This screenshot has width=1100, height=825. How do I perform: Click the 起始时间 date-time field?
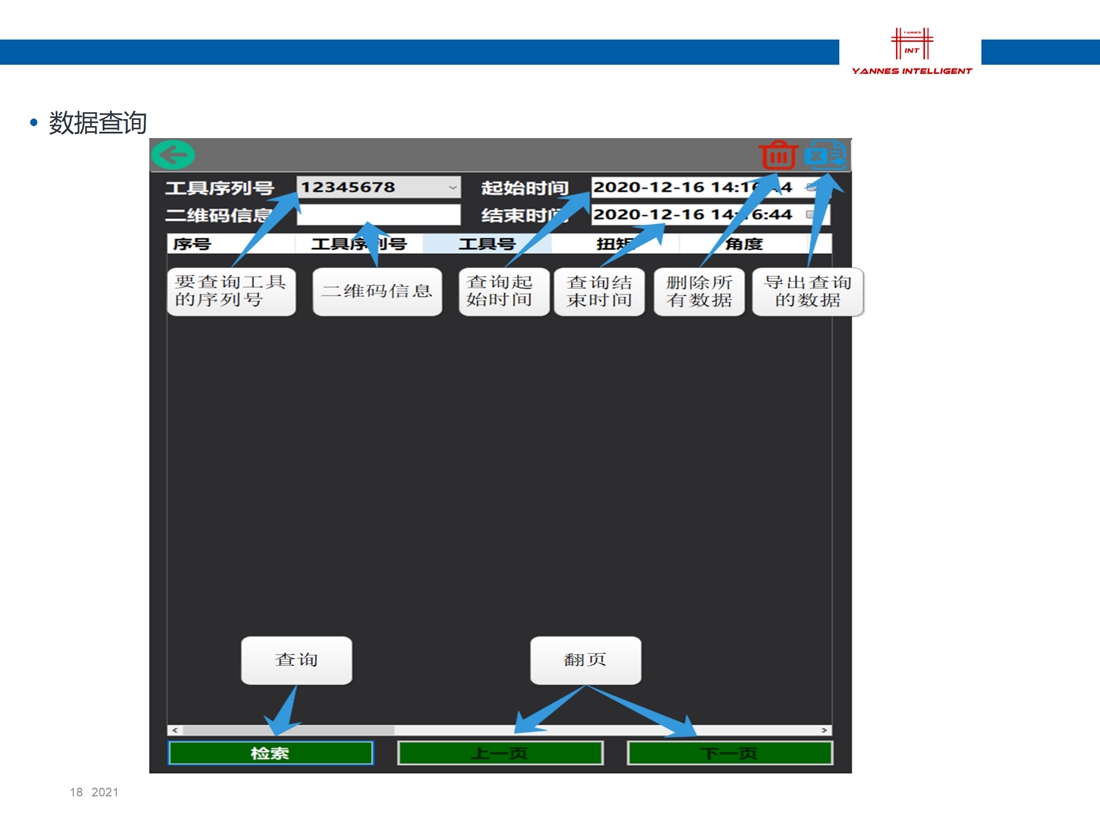(711, 187)
